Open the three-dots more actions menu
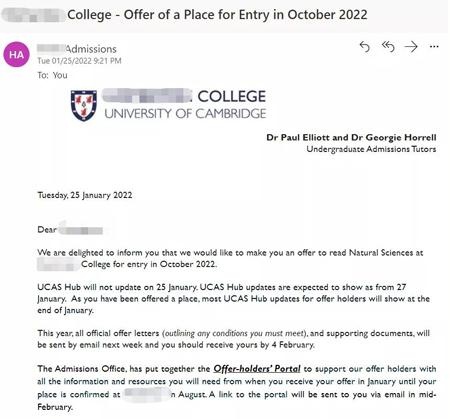This screenshot has height=419, width=450. (x=434, y=47)
